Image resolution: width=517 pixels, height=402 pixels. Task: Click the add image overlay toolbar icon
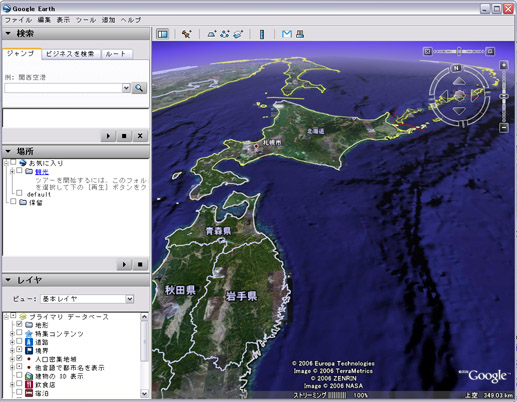pos(238,34)
